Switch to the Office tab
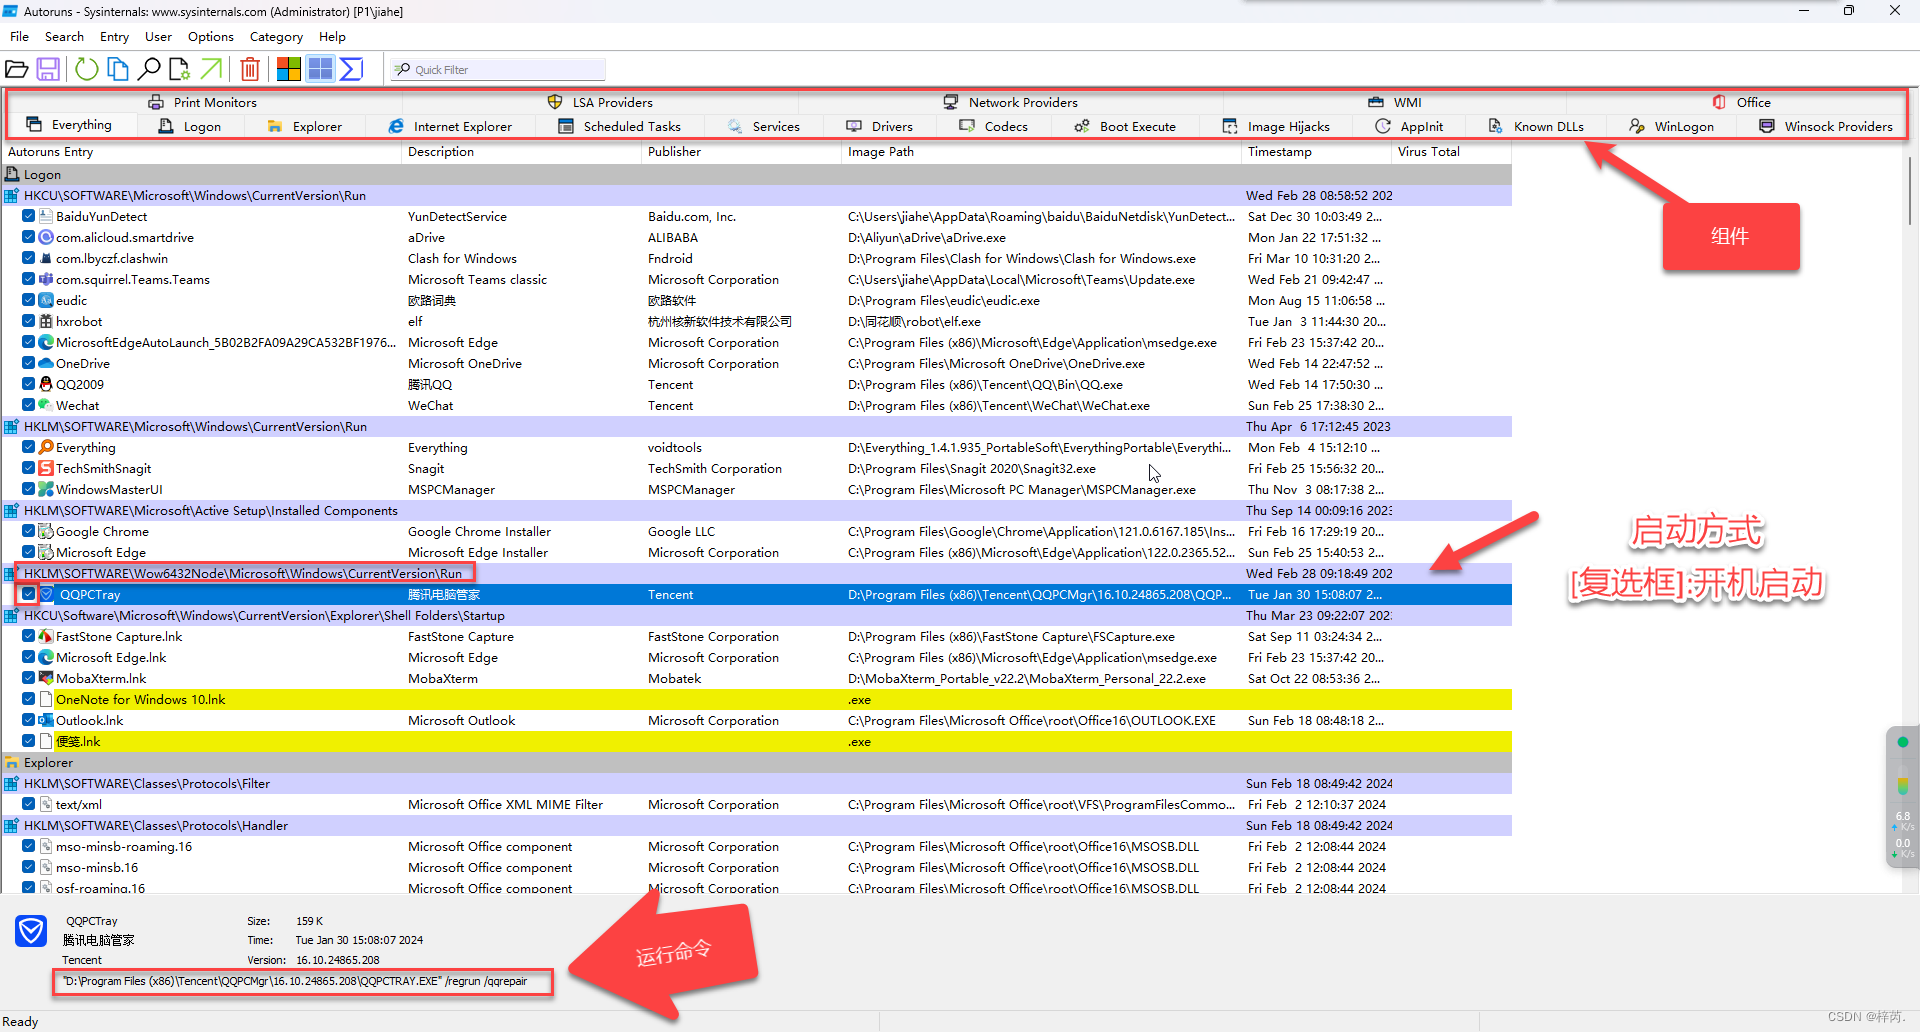This screenshot has height=1032, width=1920. [x=1741, y=102]
